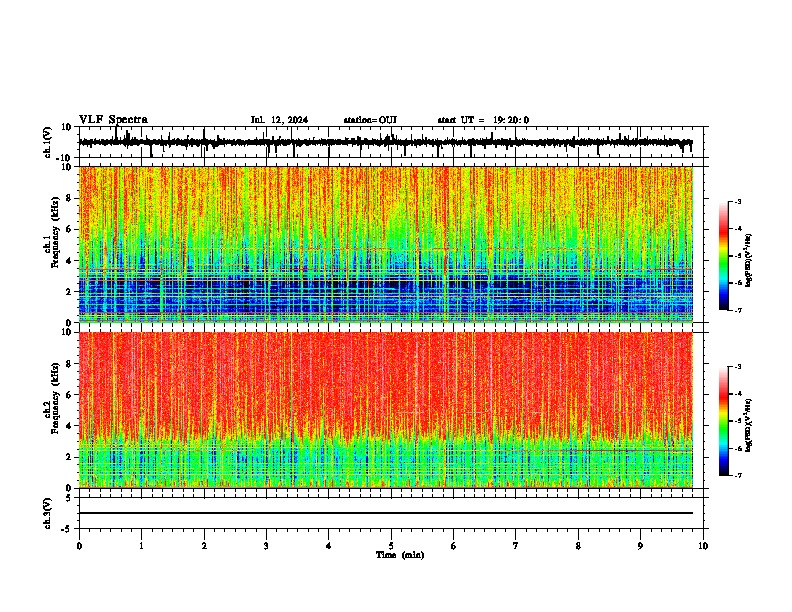This screenshot has height=612, width=792.
Task: Click the time axis tick label "2"
Action: tap(204, 546)
